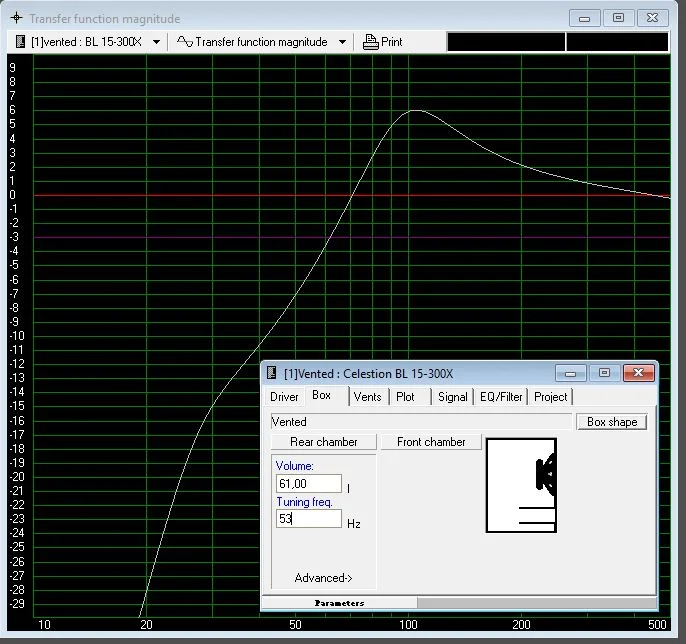Switch to the Project tab

pyautogui.click(x=550, y=397)
